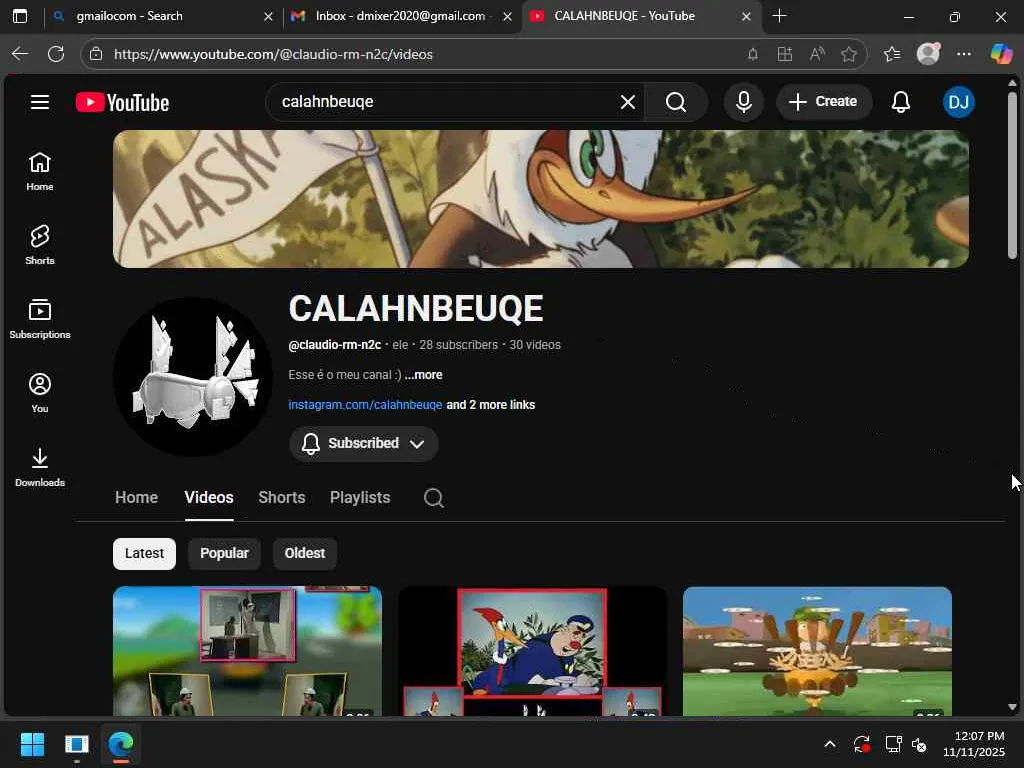Expand the channel description with ...more
Screen dimensions: 1024x768
coord(423,375)
